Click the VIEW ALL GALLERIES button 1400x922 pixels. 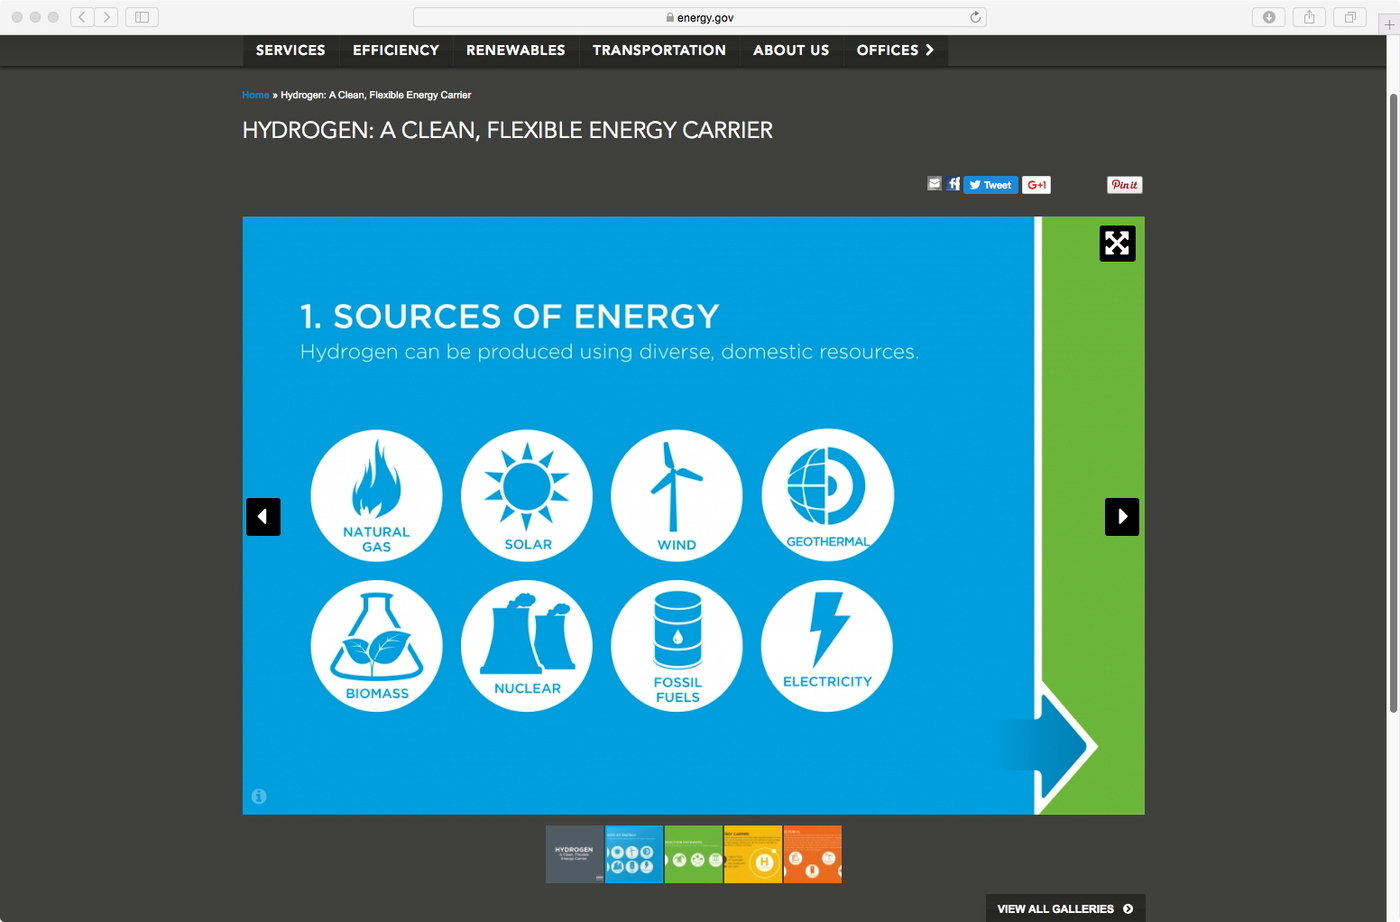tap(1065, 908)
